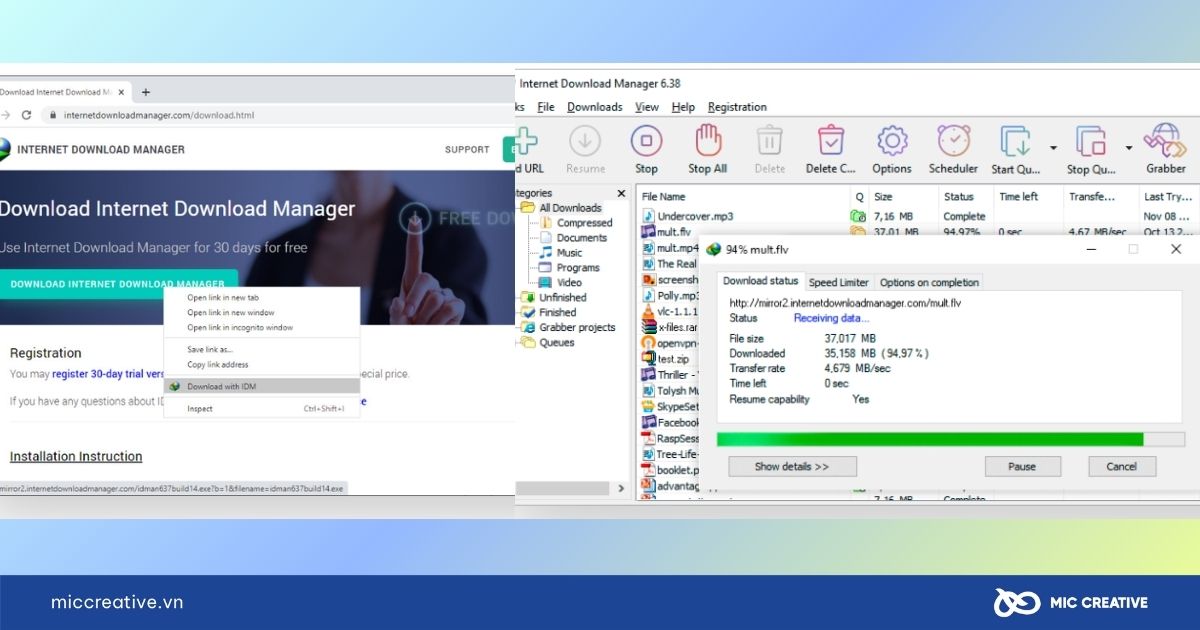Click the Show details >> button

click(x=792, y=466)
